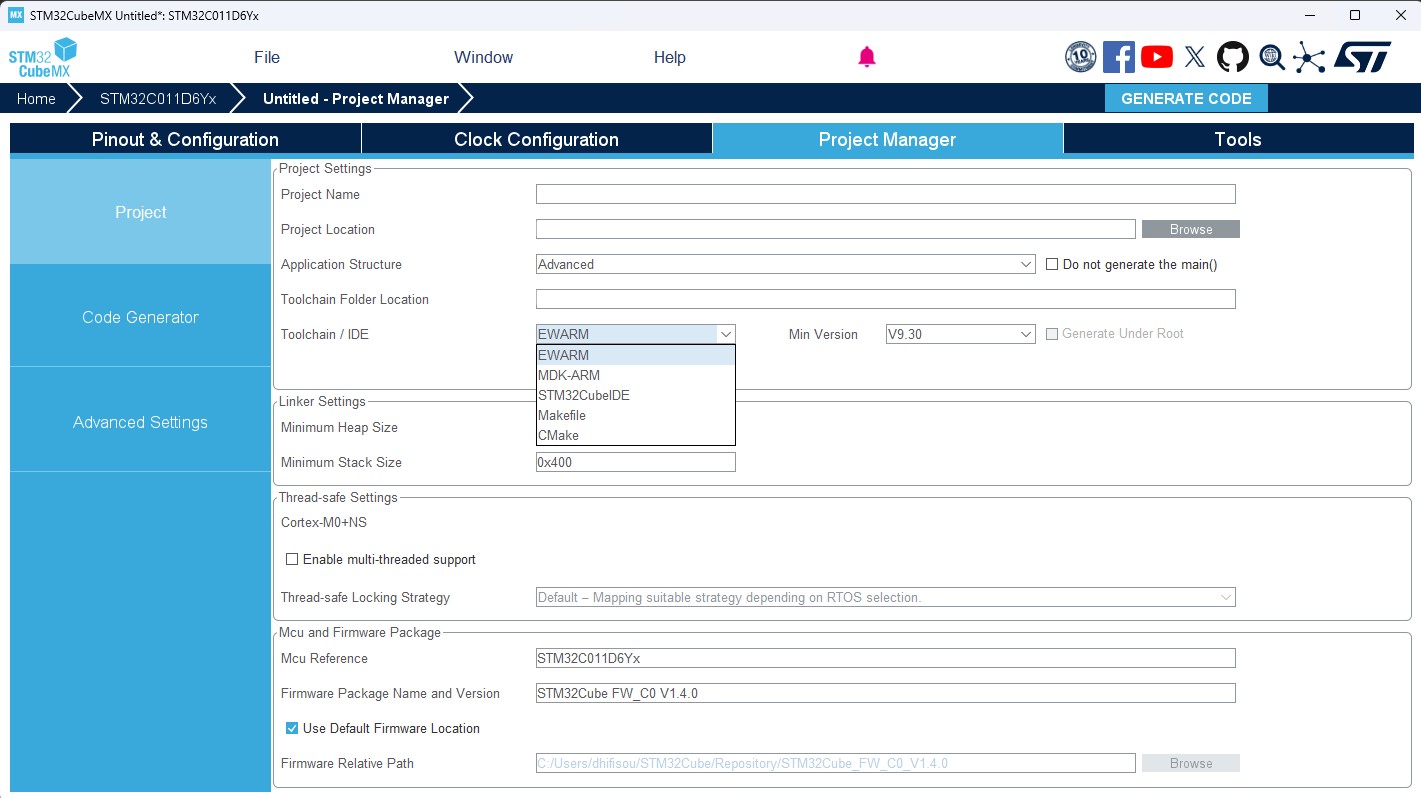1421x798 pixels.
Task: Switch to Clock Configuration tab
Action: tap(536, 139)
